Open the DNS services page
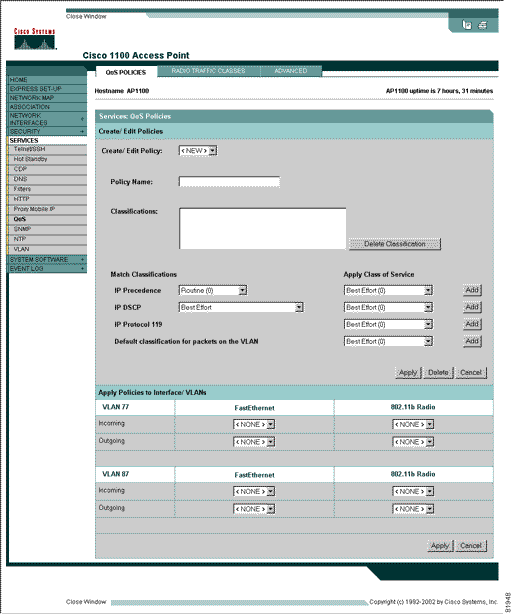The height and width of the screenshot is (614, 512). tap(47, 179)
